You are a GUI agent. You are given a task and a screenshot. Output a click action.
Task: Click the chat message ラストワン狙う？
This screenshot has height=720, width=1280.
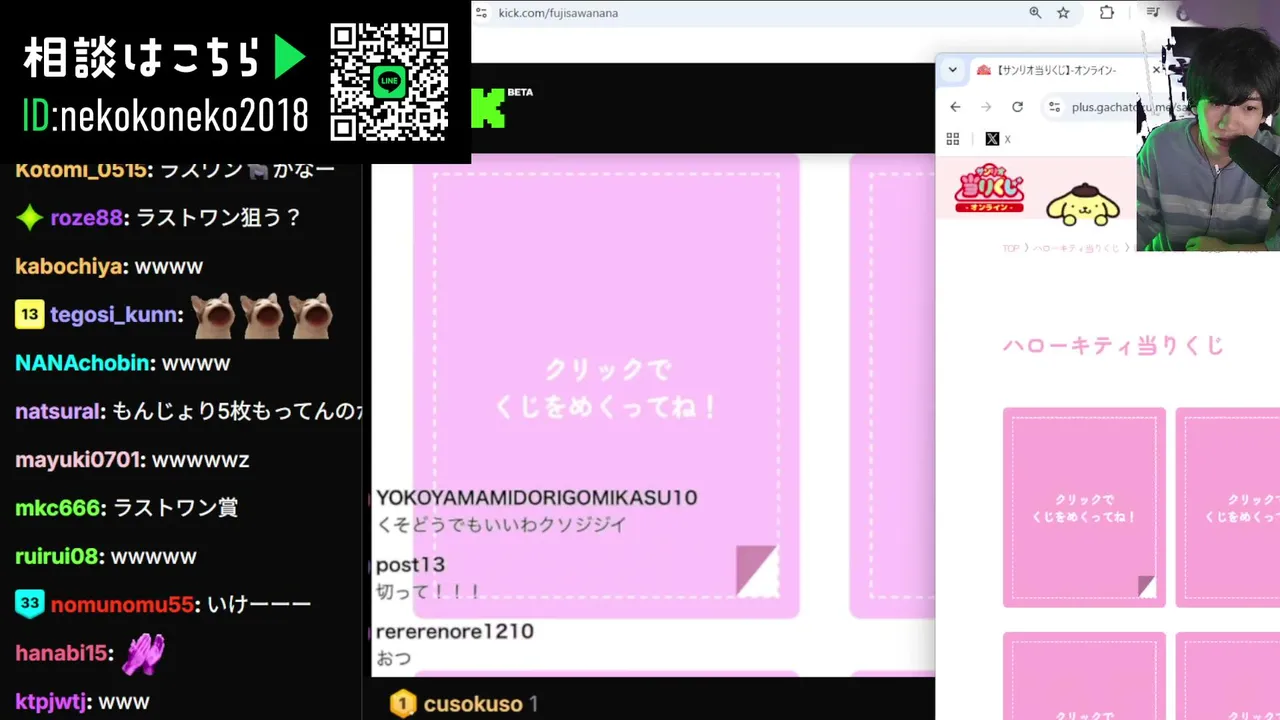(219, 218)
